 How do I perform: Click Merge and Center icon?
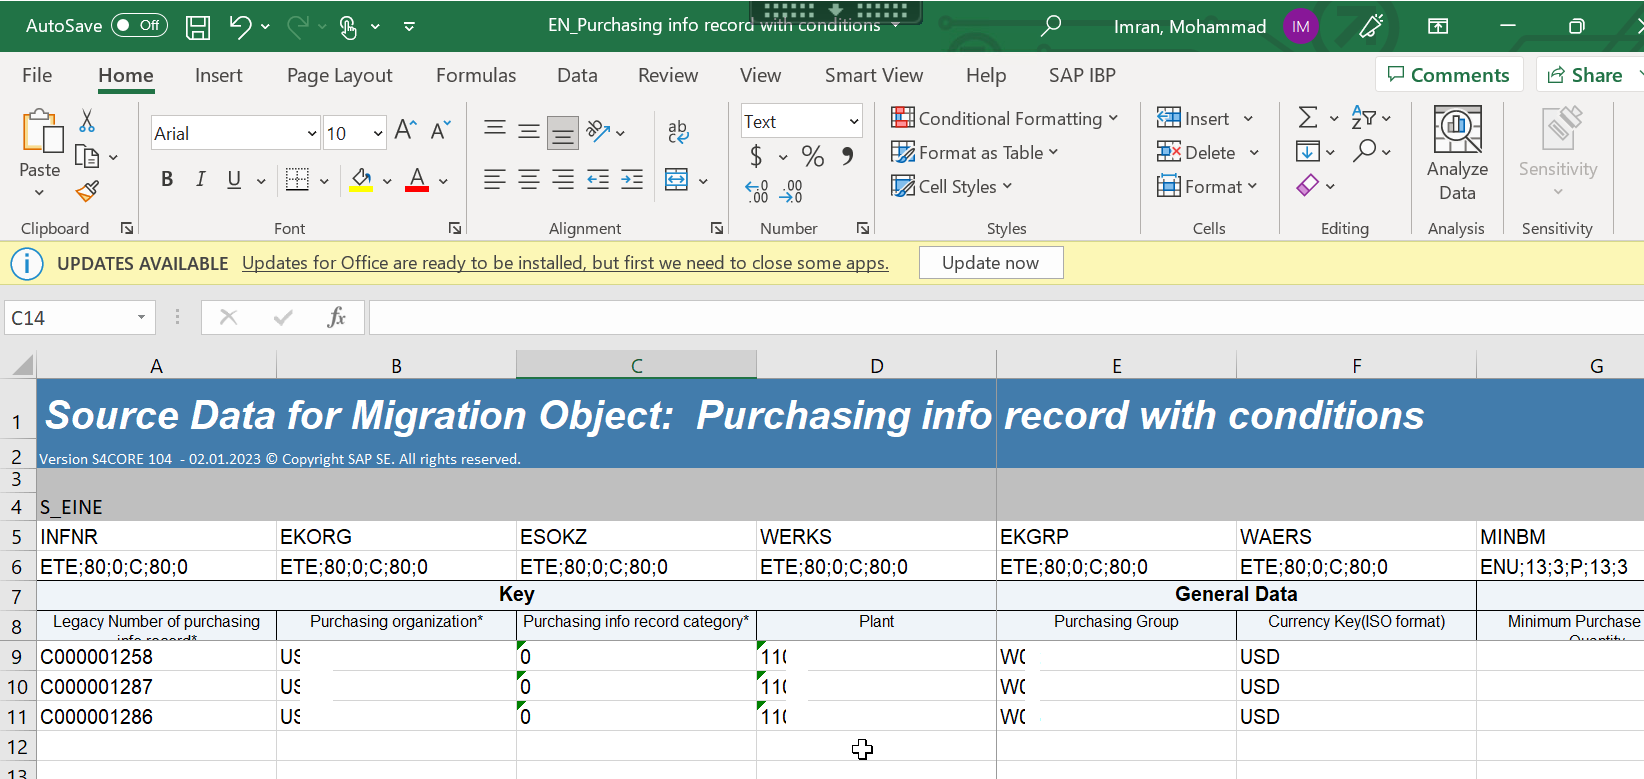(x=677, y=180)
